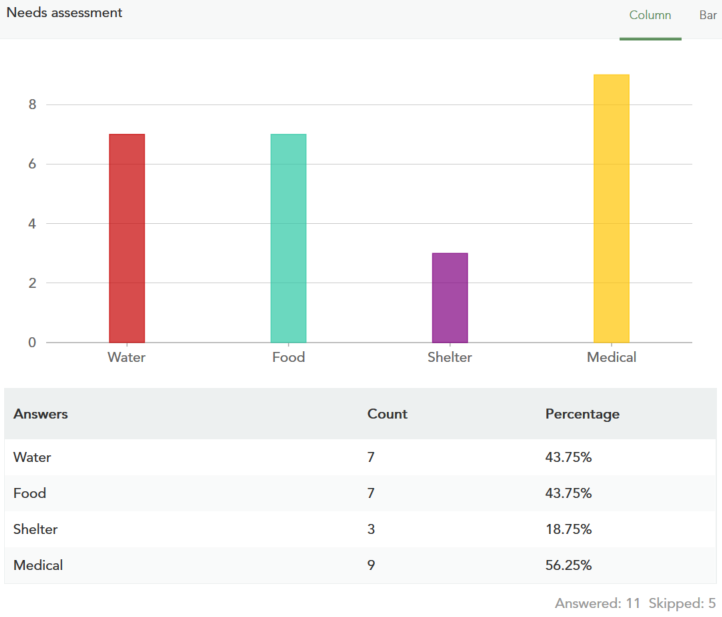
Task: Select the yellow Medical bar
Action: click(x=611, y=208)
